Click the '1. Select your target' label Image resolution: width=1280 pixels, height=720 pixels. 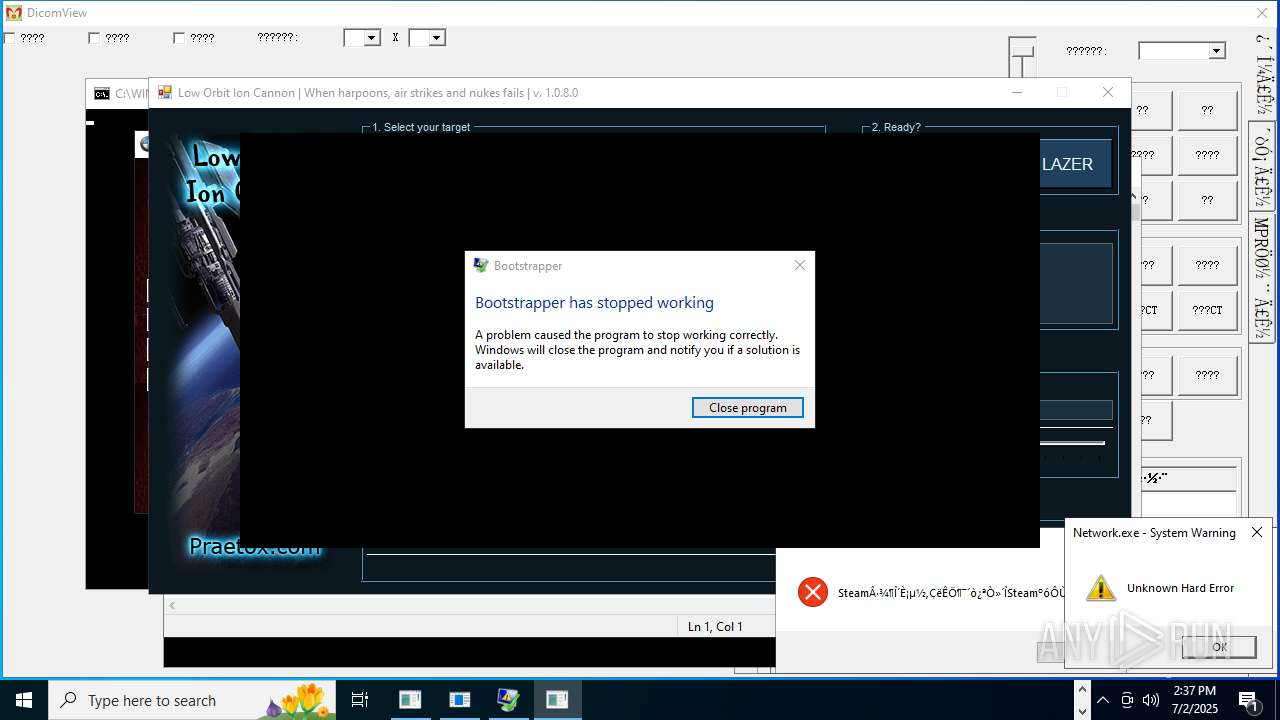(x=421, y=127)
